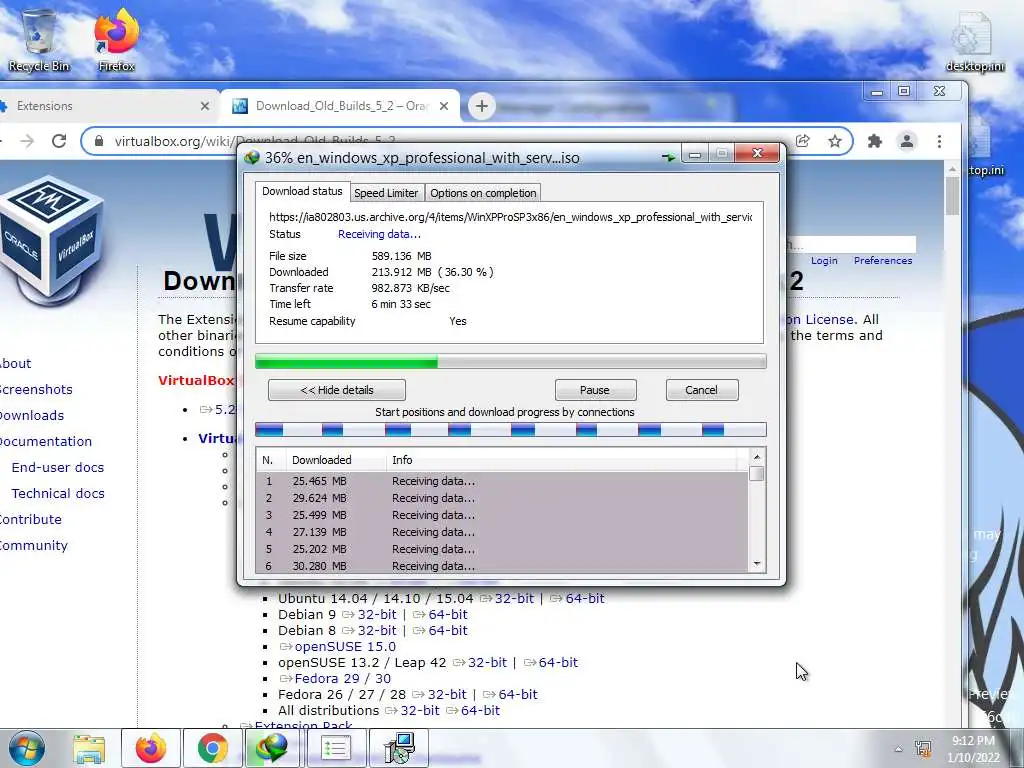Click the Chrome page vertical scrollbar thumb
Screen dimensions: 1024x768
click(x=953, y=196)
